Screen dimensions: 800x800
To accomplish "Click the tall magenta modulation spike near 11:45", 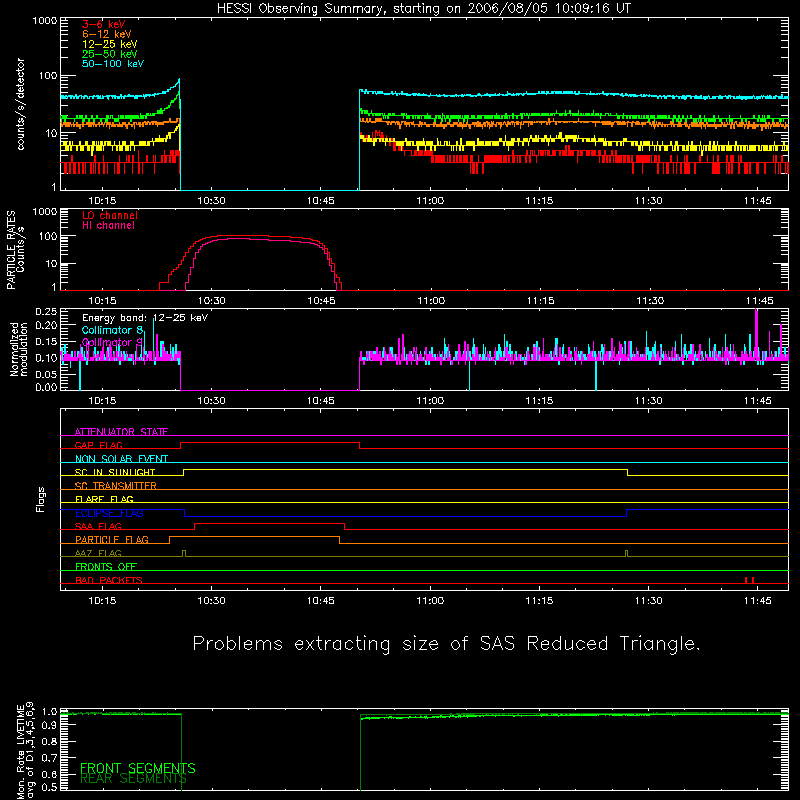I will [756, 332].
